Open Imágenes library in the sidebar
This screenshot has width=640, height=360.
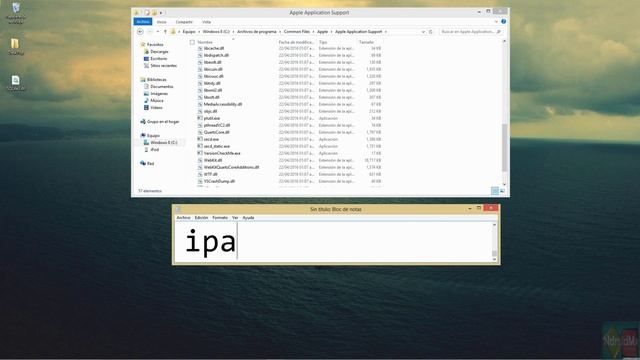click(x=156, y=93)
